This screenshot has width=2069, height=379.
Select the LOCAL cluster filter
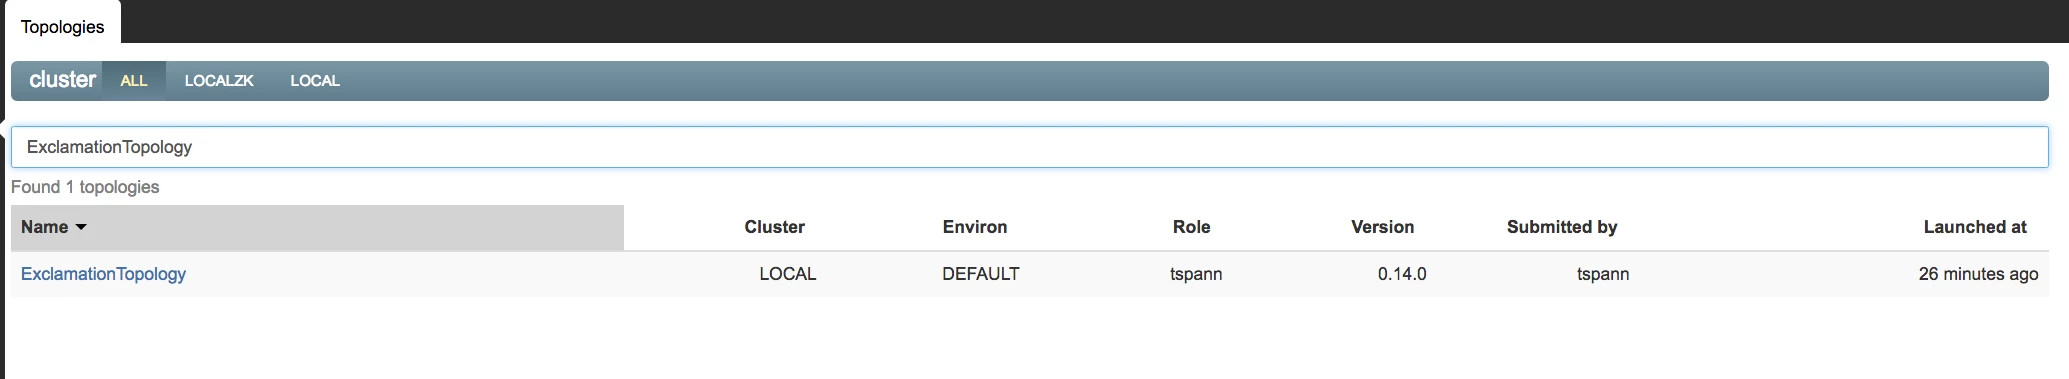(x=315, y=81)
